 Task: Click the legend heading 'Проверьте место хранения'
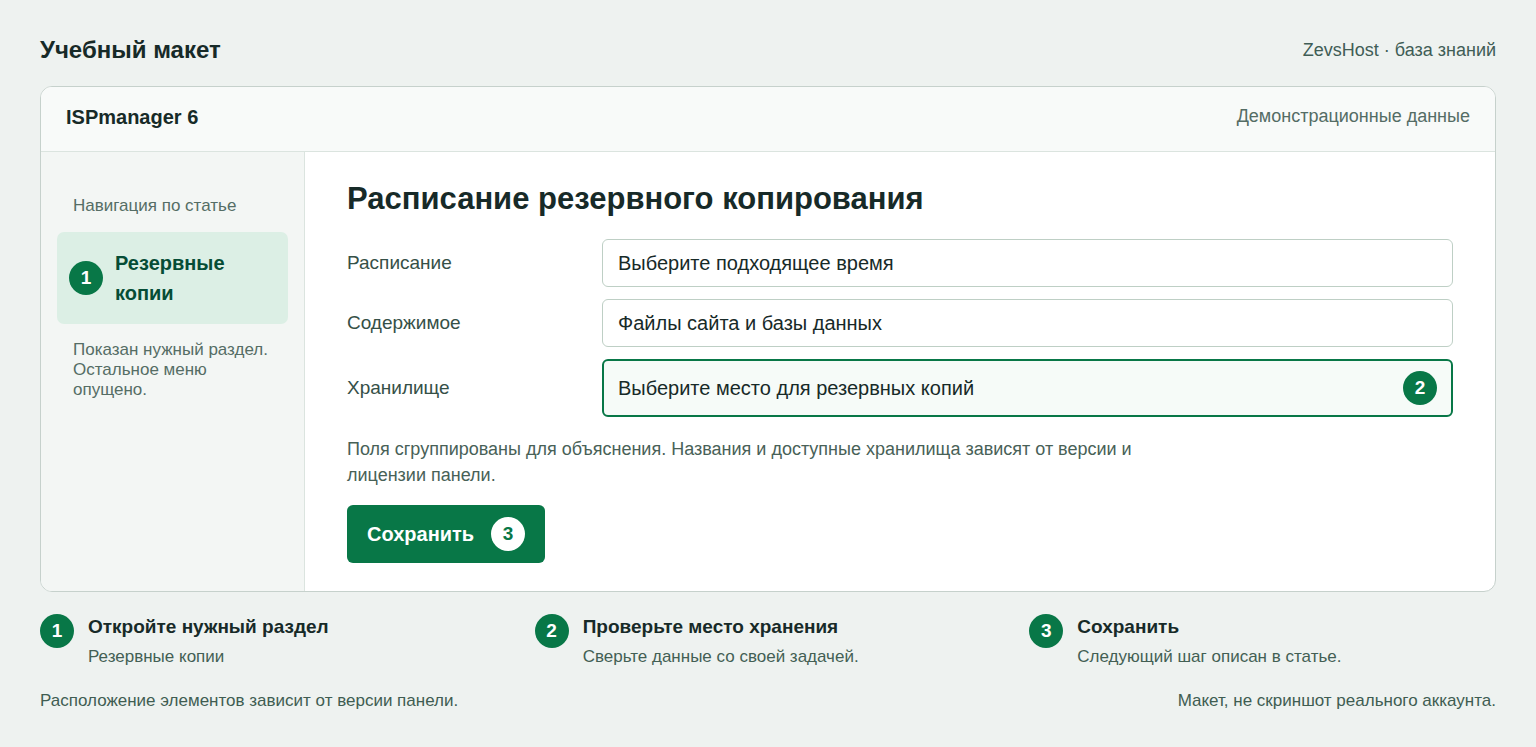710,627
